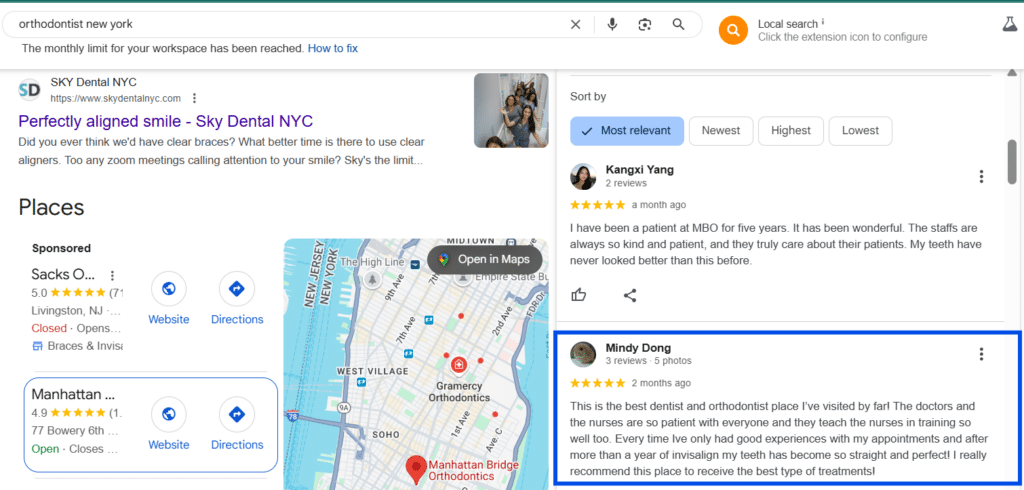Click Gramercy Orthodontics map pin
1024x490 pixels.
[459, 364]
